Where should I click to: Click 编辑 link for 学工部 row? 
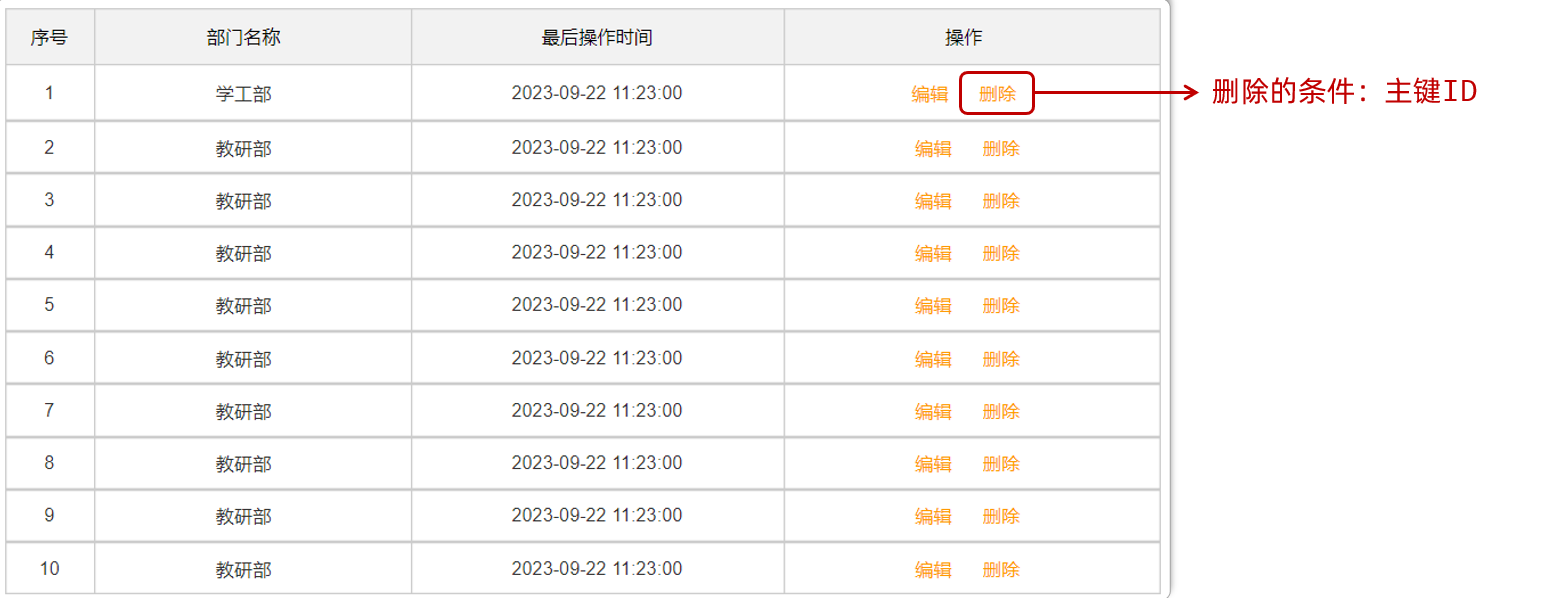tap(929, 95)
